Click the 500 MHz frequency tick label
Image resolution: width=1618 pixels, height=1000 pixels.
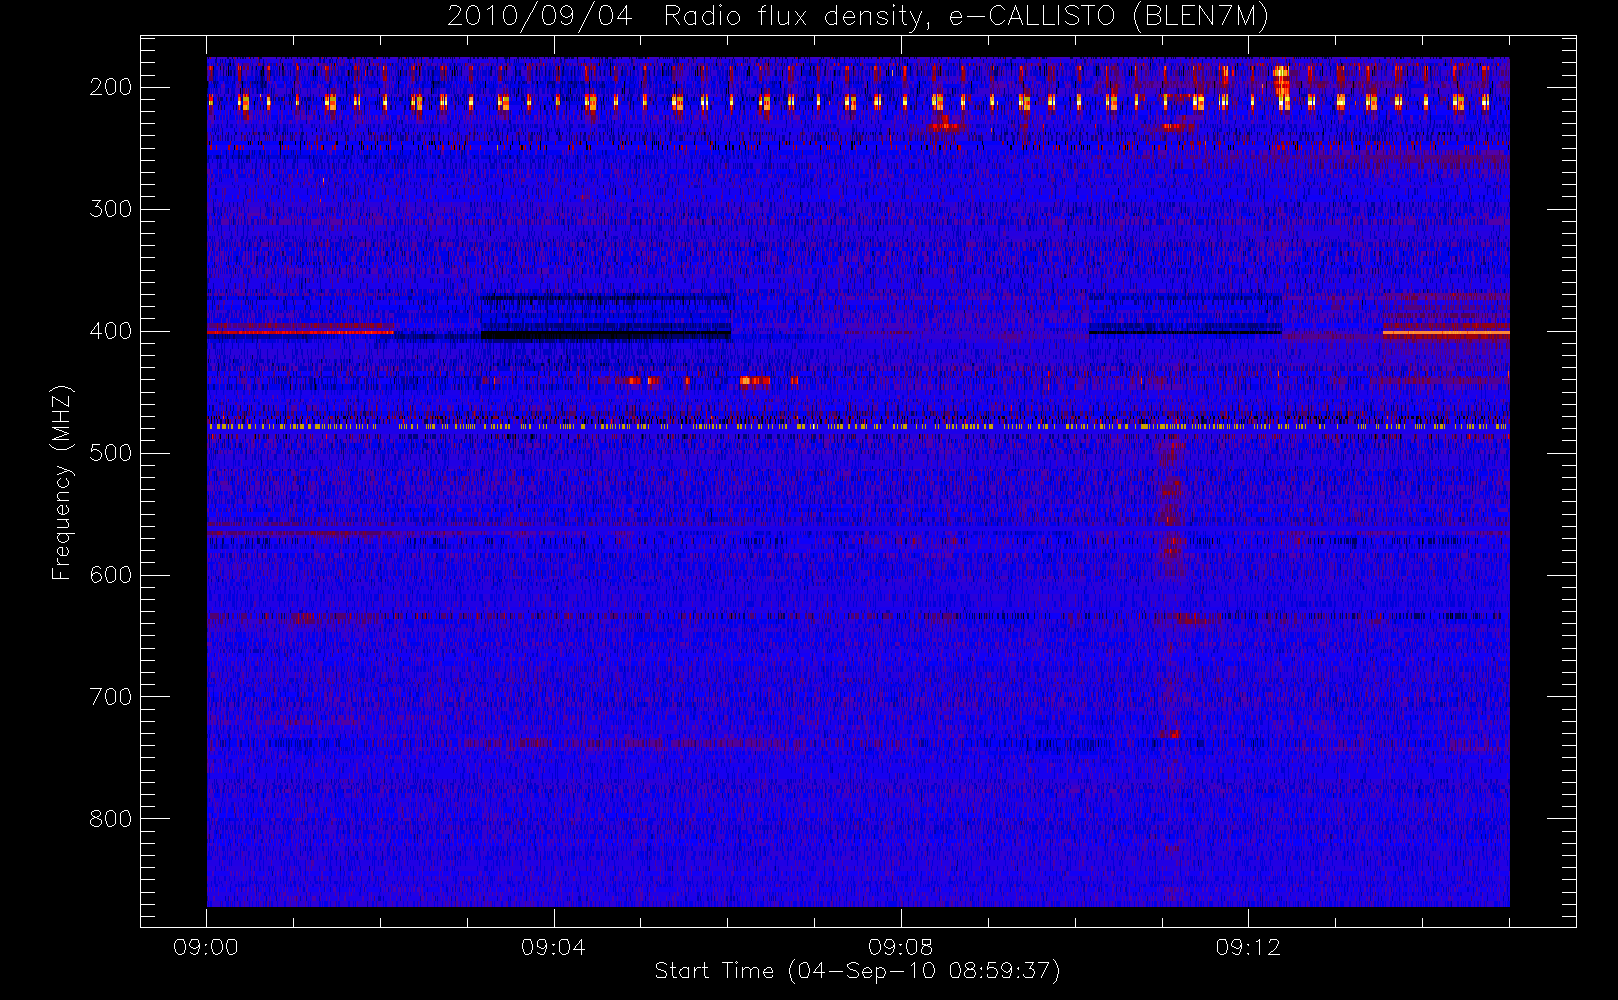(111, 453)
